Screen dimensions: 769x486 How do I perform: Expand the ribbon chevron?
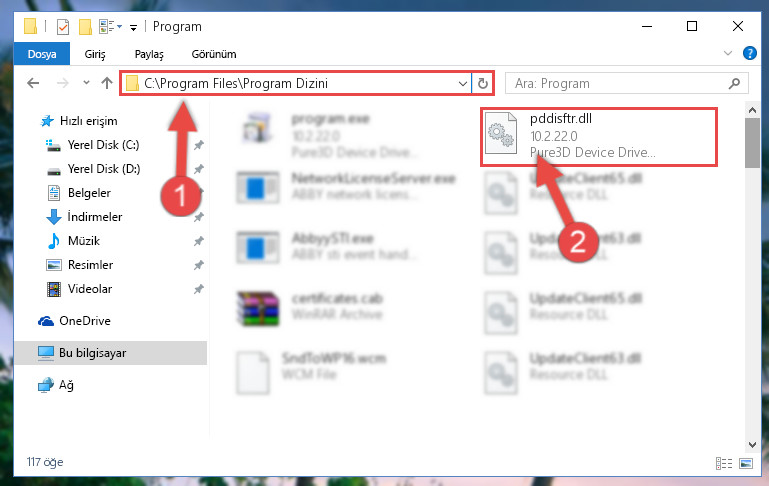[x=728, y=53]
